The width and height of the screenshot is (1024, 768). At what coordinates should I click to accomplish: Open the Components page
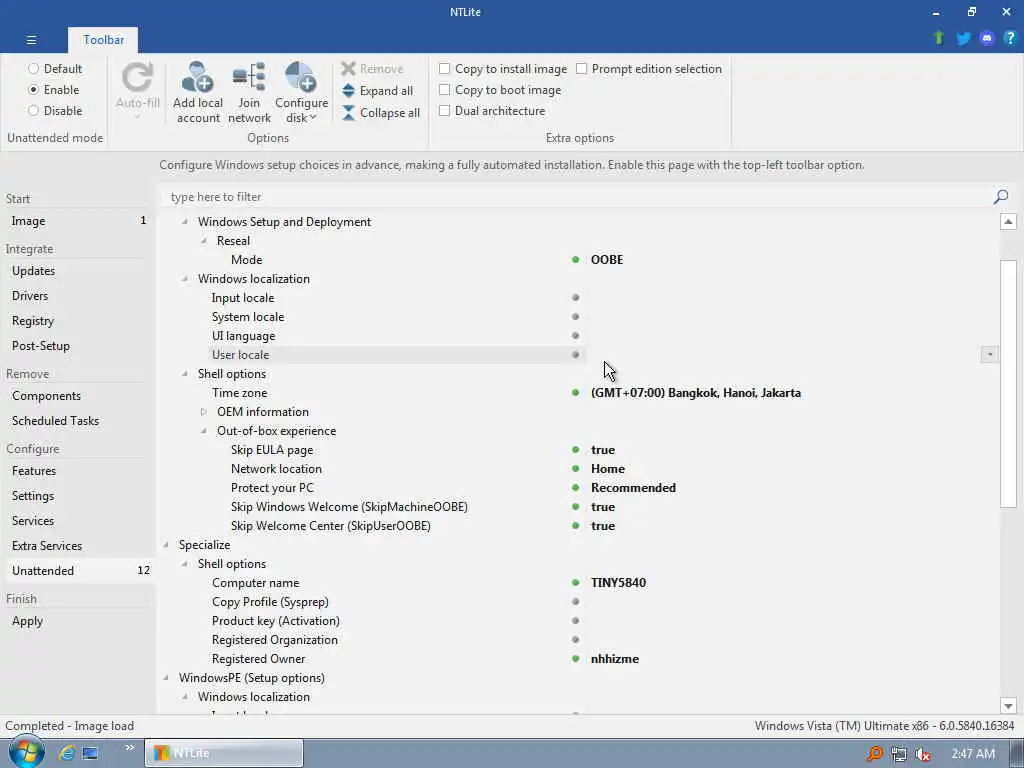78,396
